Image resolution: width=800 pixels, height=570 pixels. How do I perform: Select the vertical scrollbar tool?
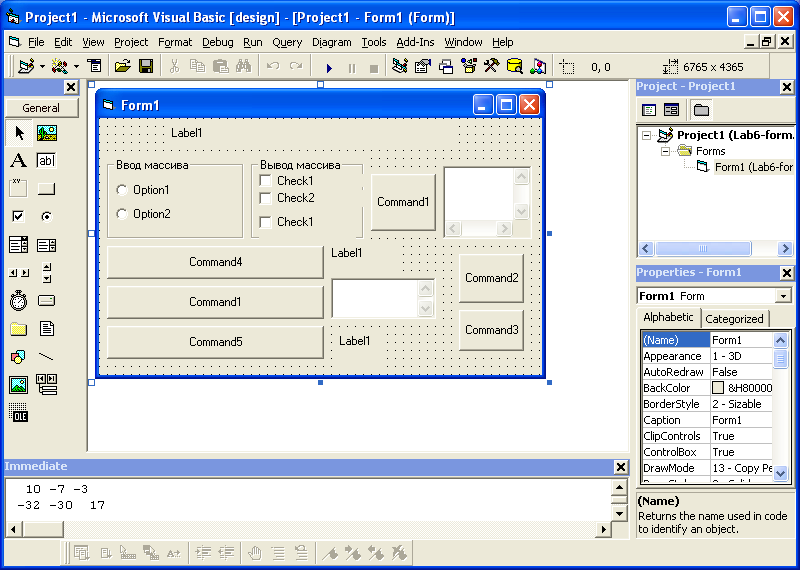46,273
